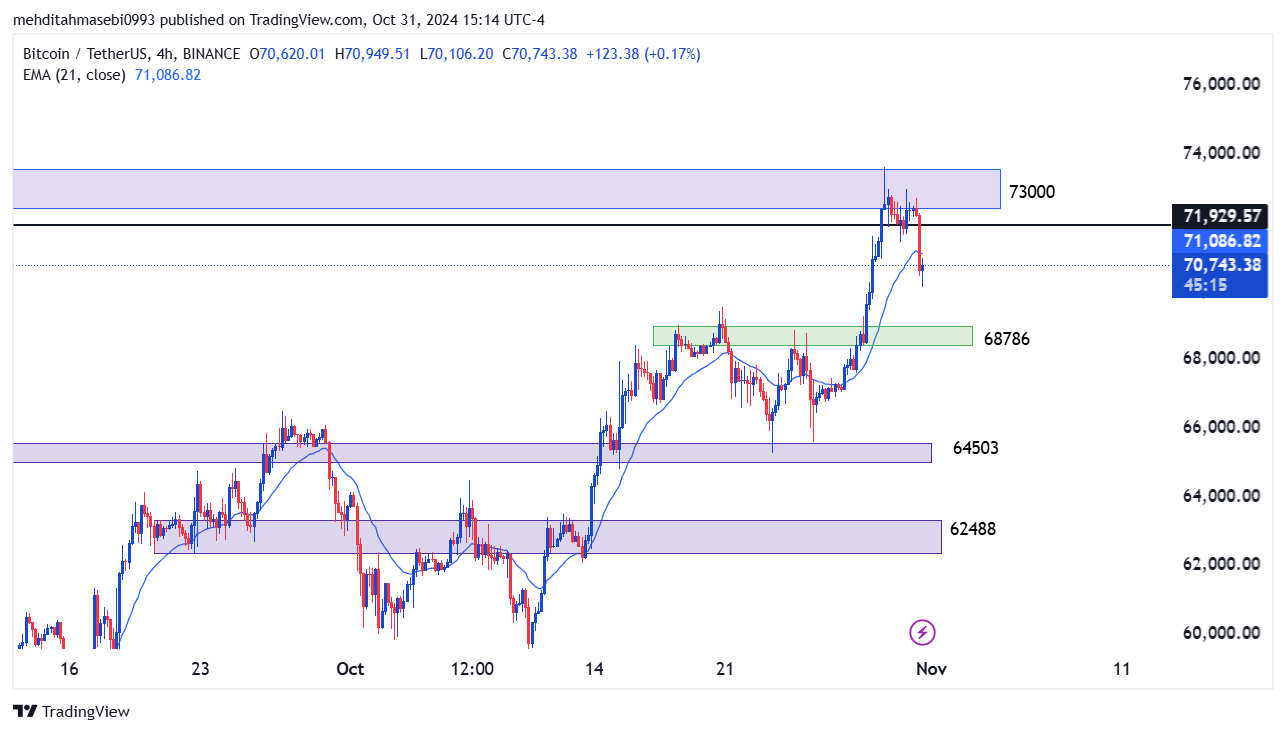Image resolution: width=1286 pixels, height=733 pixels.
Task: Click the high price H70,949.51 value
Action: click(372, 54)
